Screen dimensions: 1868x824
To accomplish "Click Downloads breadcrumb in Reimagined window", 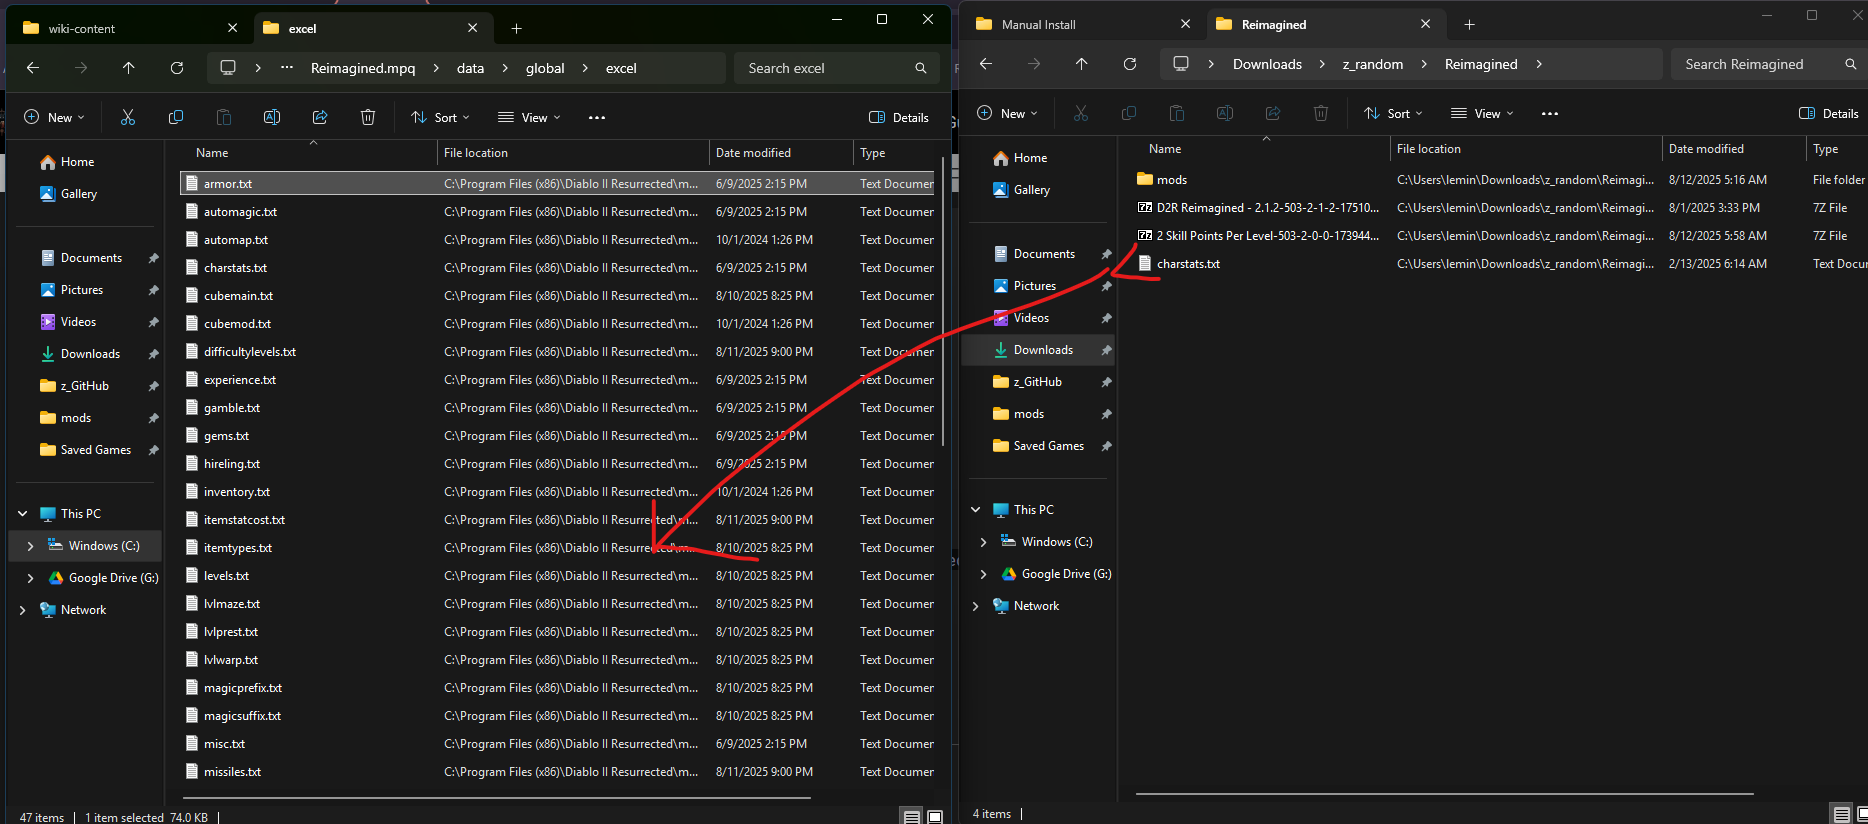I will [1267, 64].
